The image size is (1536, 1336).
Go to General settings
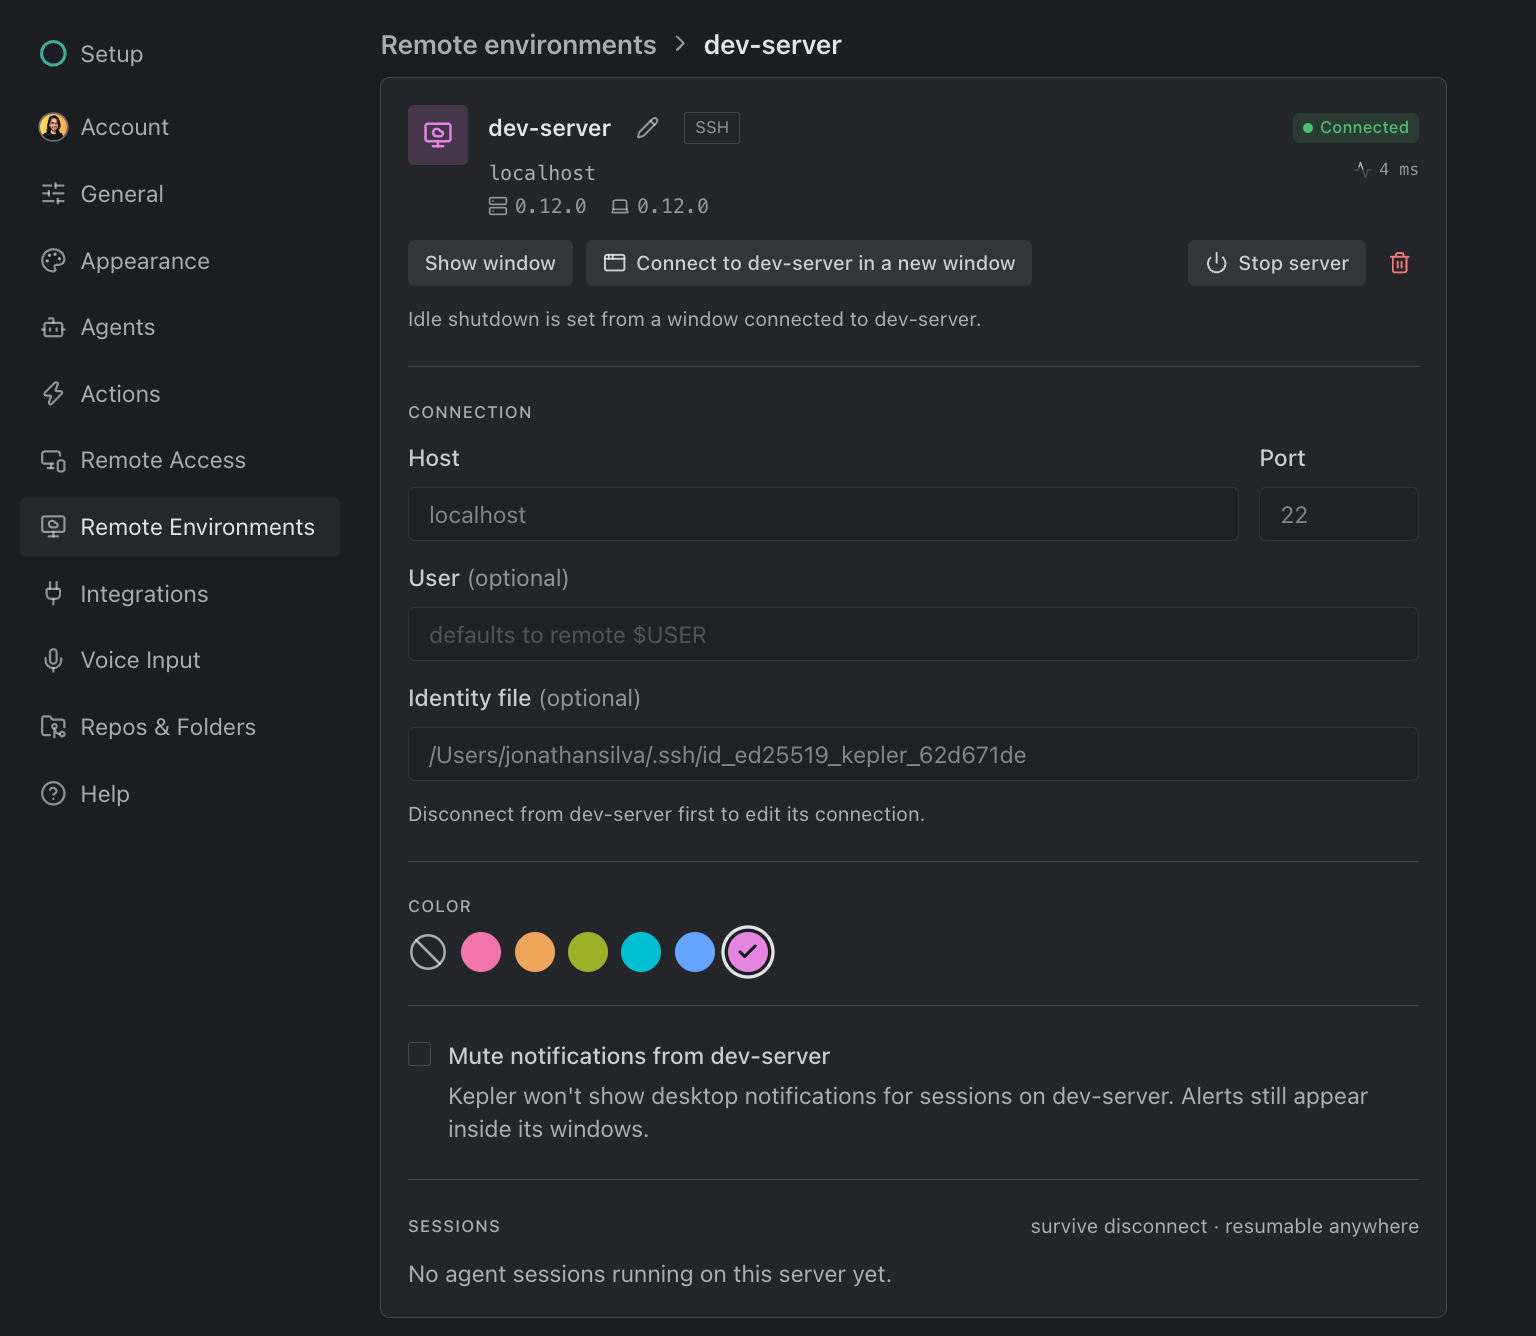tap(180, 194)
